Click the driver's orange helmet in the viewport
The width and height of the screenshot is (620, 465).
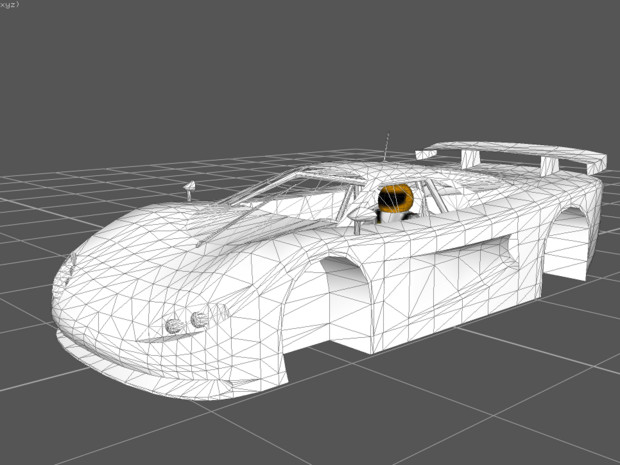395,198
